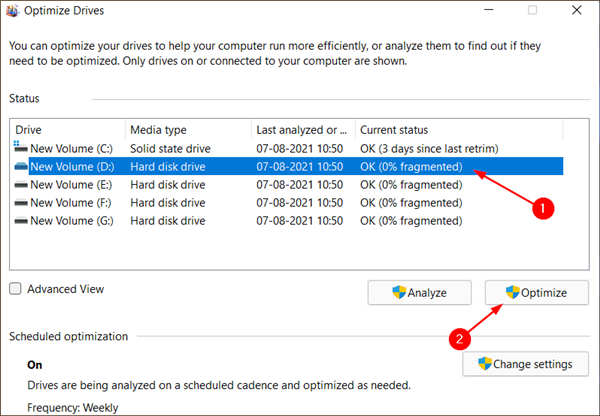Click the drive icon for New Volume (E:)
This screenshot has width=600, height=416.
pos(21,184)
